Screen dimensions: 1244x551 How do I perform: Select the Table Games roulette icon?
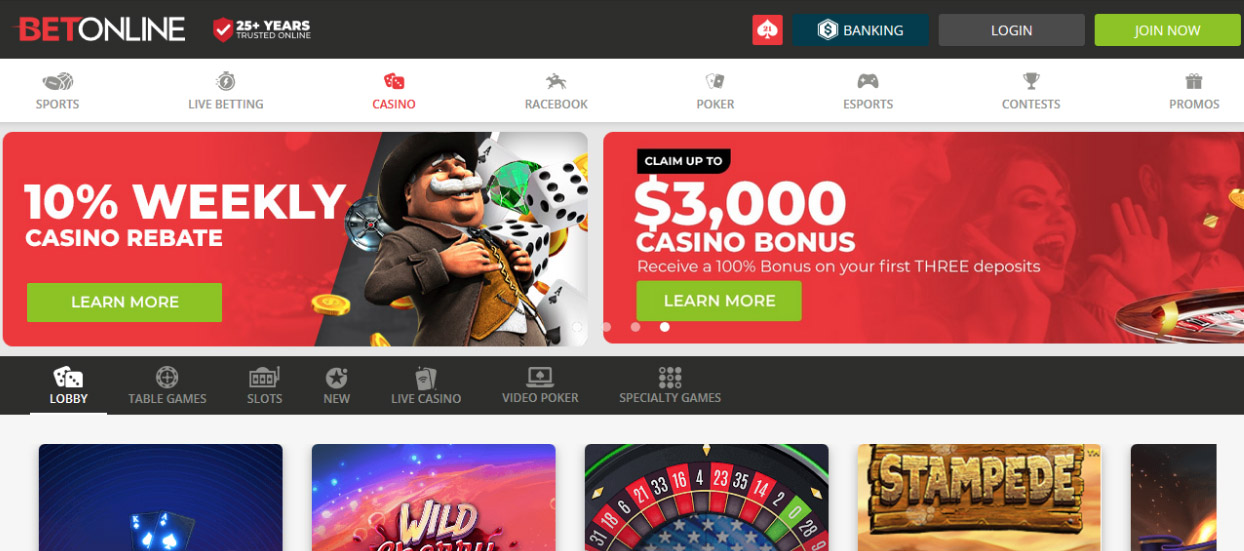pos(167,377)
